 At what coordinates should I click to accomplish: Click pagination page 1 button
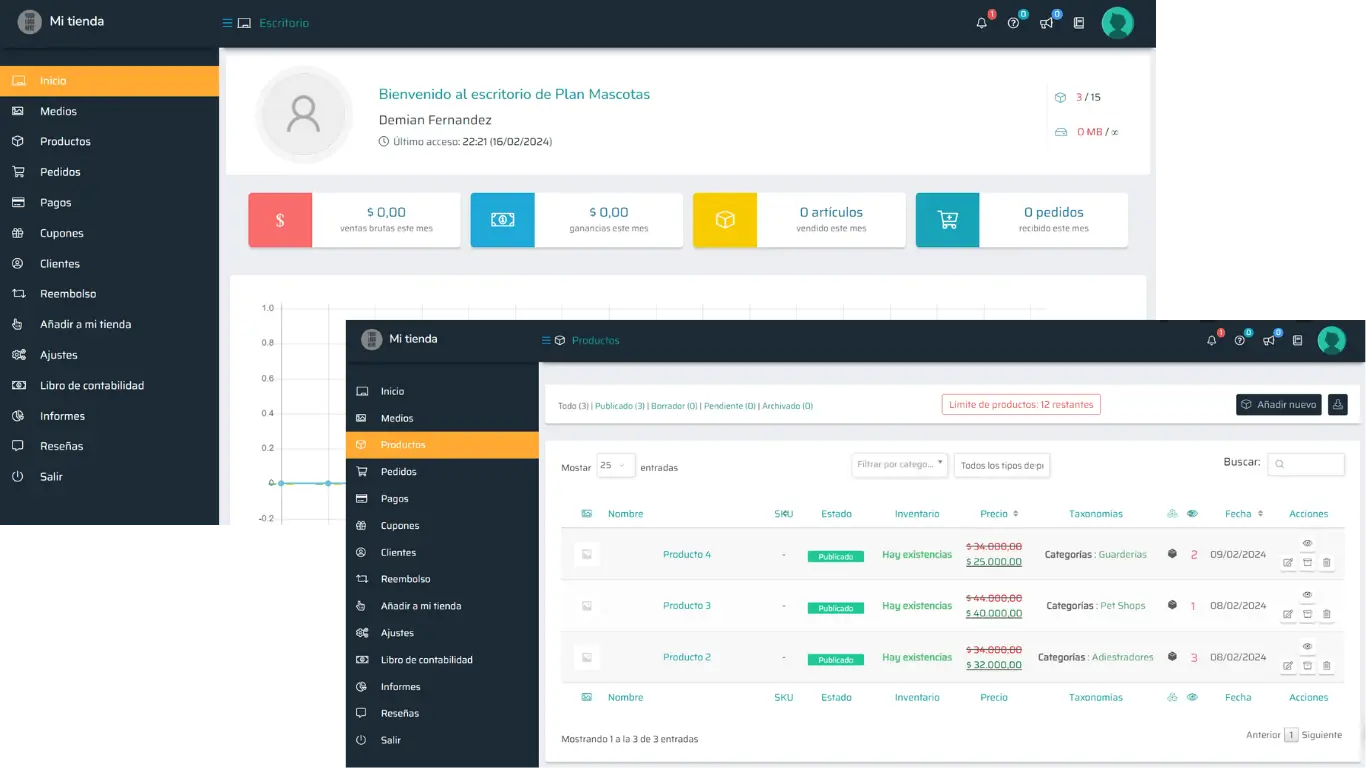pyautogui.click(x=1291, y=735)
